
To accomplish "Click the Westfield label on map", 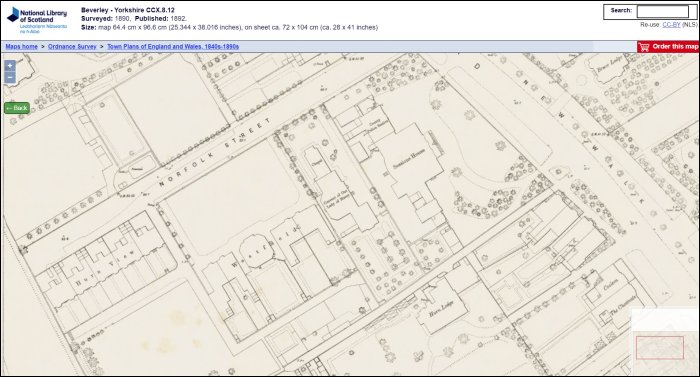I will point(263,247).
